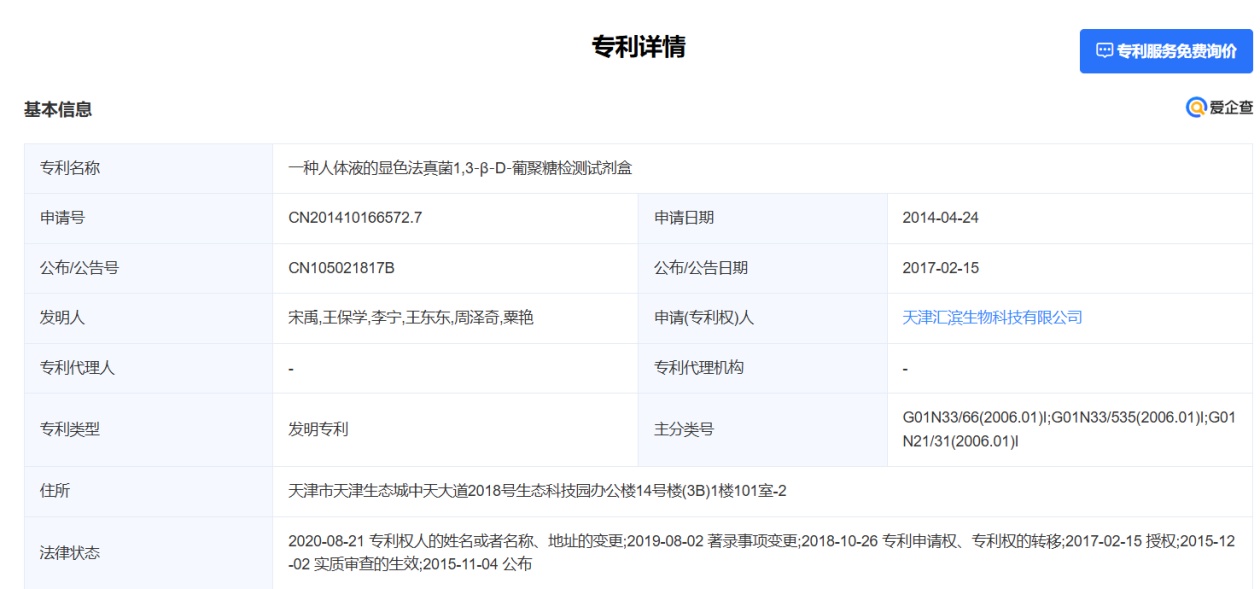1260x589 pixels.
Task: Click the 基本信息 section heading
Action: point(59,109)
